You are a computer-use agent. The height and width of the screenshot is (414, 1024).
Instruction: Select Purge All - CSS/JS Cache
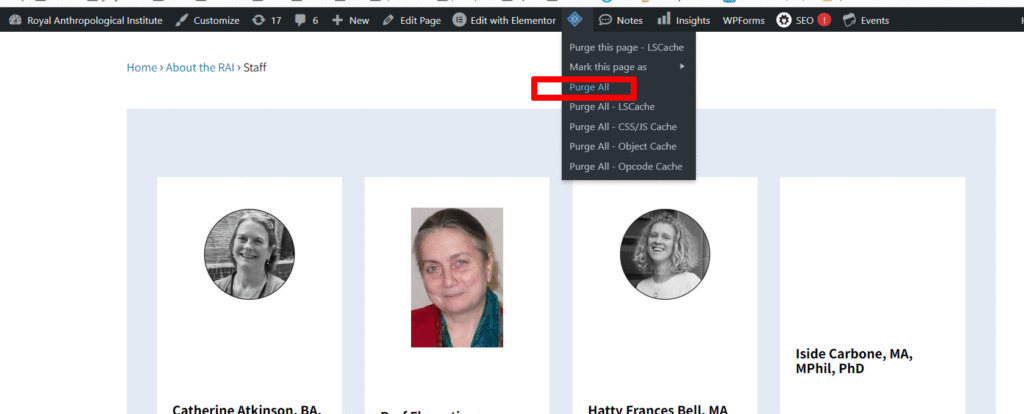(623, 127)
